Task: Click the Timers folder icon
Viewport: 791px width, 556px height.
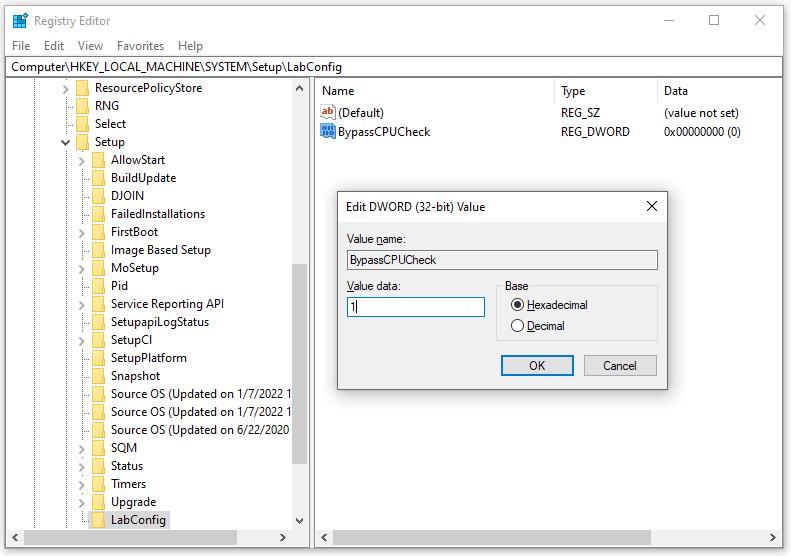Action: (x=99, y=484)
